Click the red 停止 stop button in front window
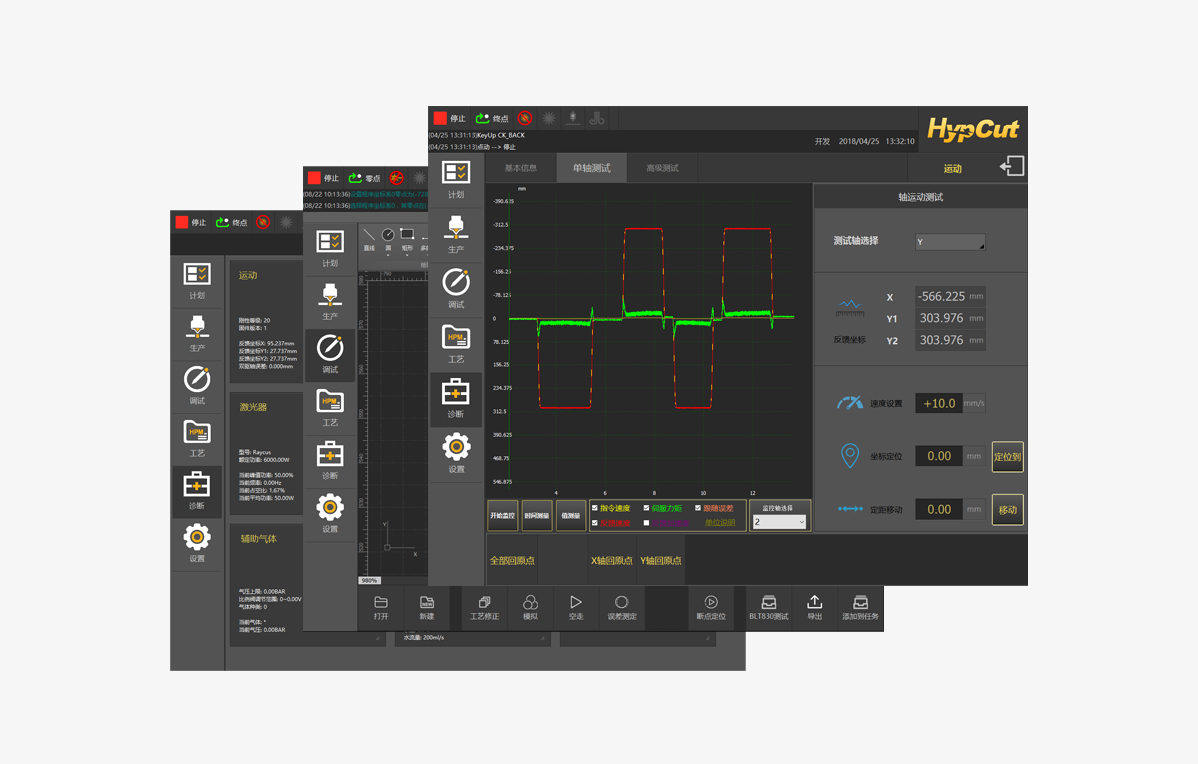Viewport: 1198px width, 764px height. point(440,118)
